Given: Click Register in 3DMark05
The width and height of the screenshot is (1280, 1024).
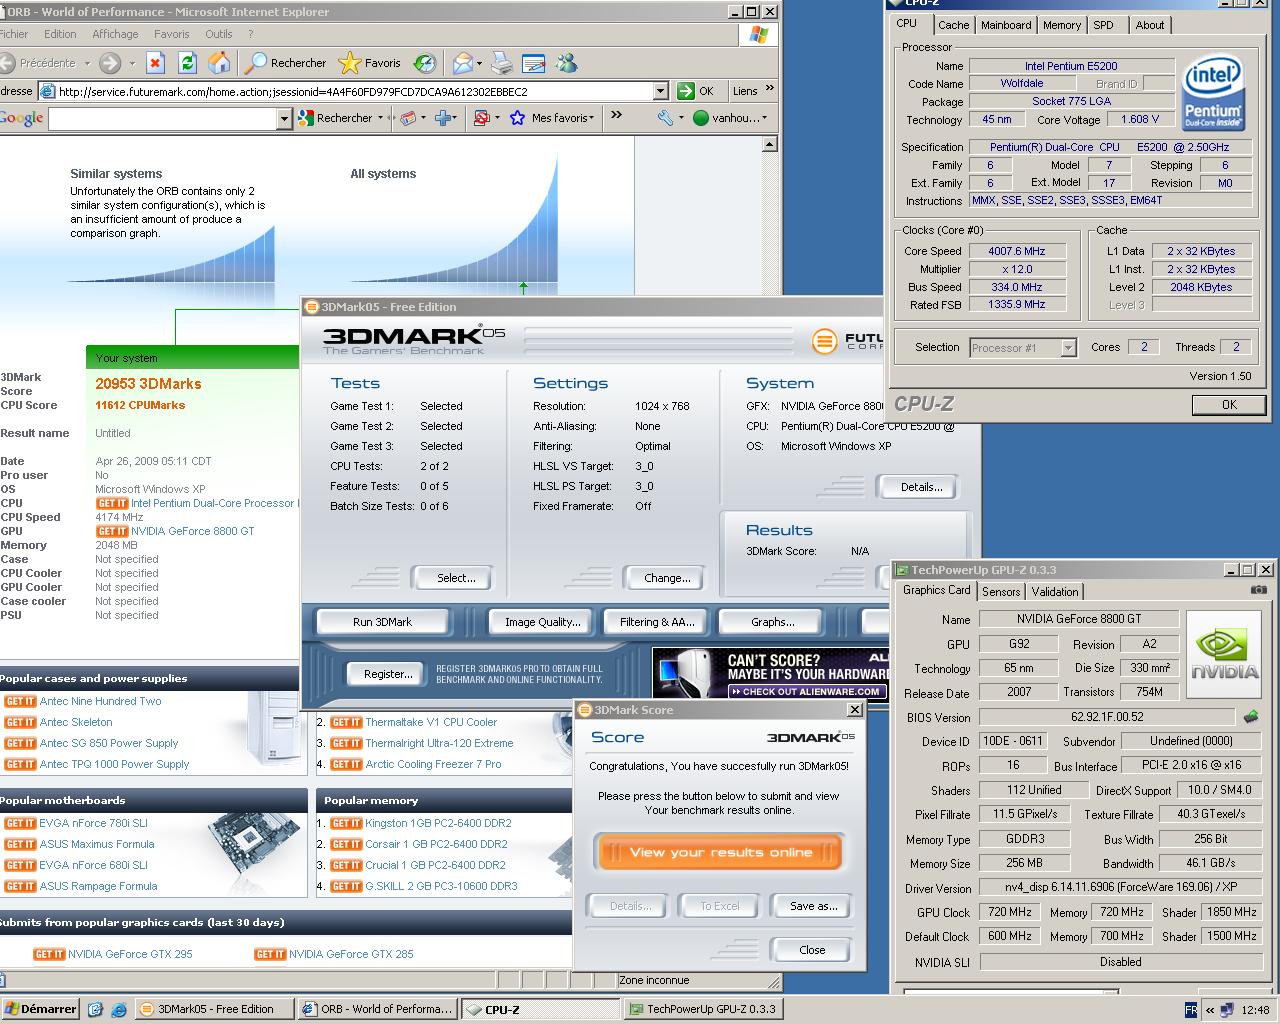Looking at the screenshot, I should coord(388,674).
